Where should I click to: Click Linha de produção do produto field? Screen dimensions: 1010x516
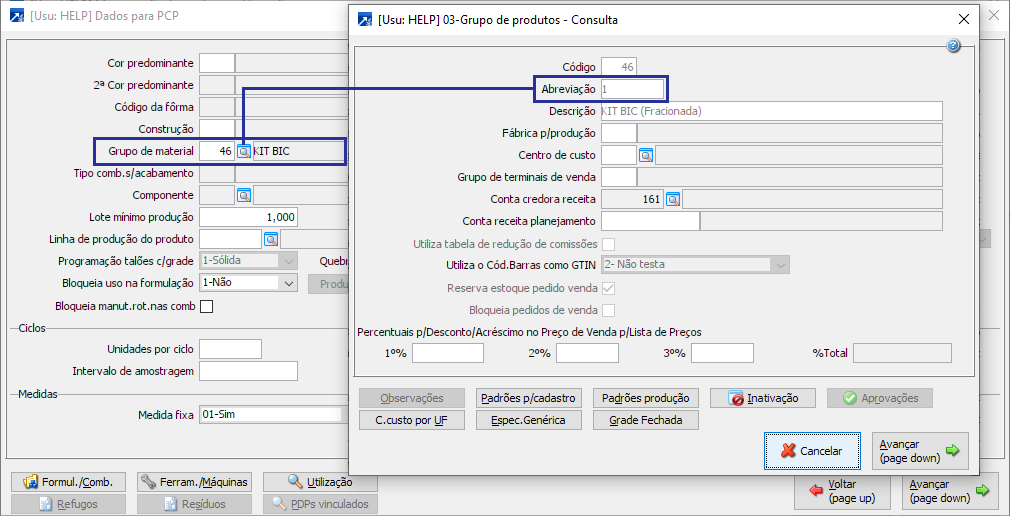click(x=231, y=239)
